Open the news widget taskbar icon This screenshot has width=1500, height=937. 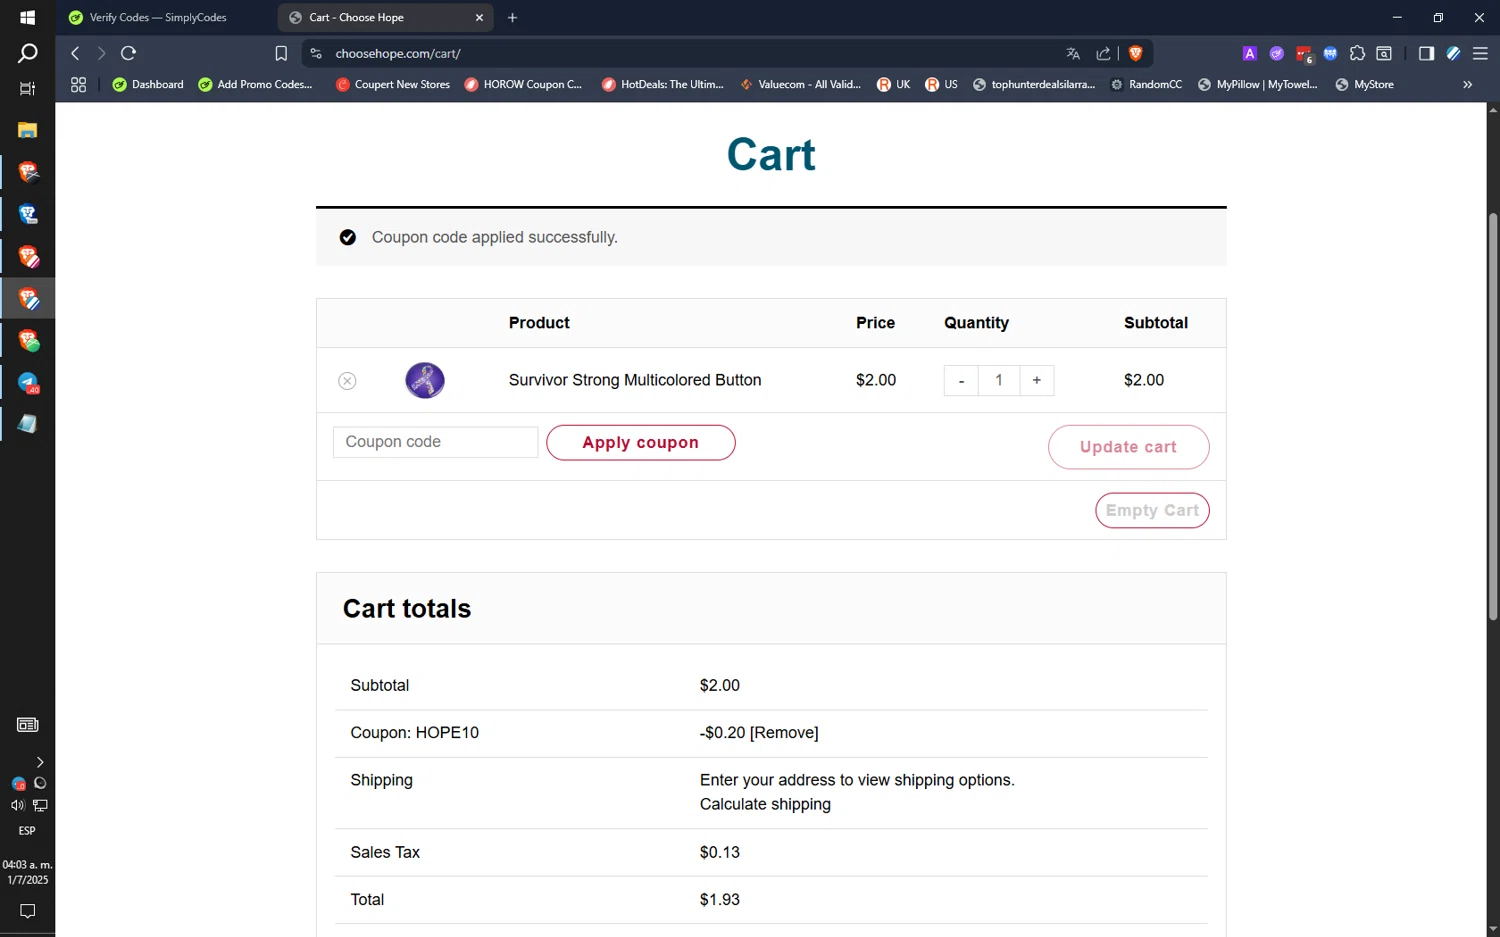pos(27,725)
